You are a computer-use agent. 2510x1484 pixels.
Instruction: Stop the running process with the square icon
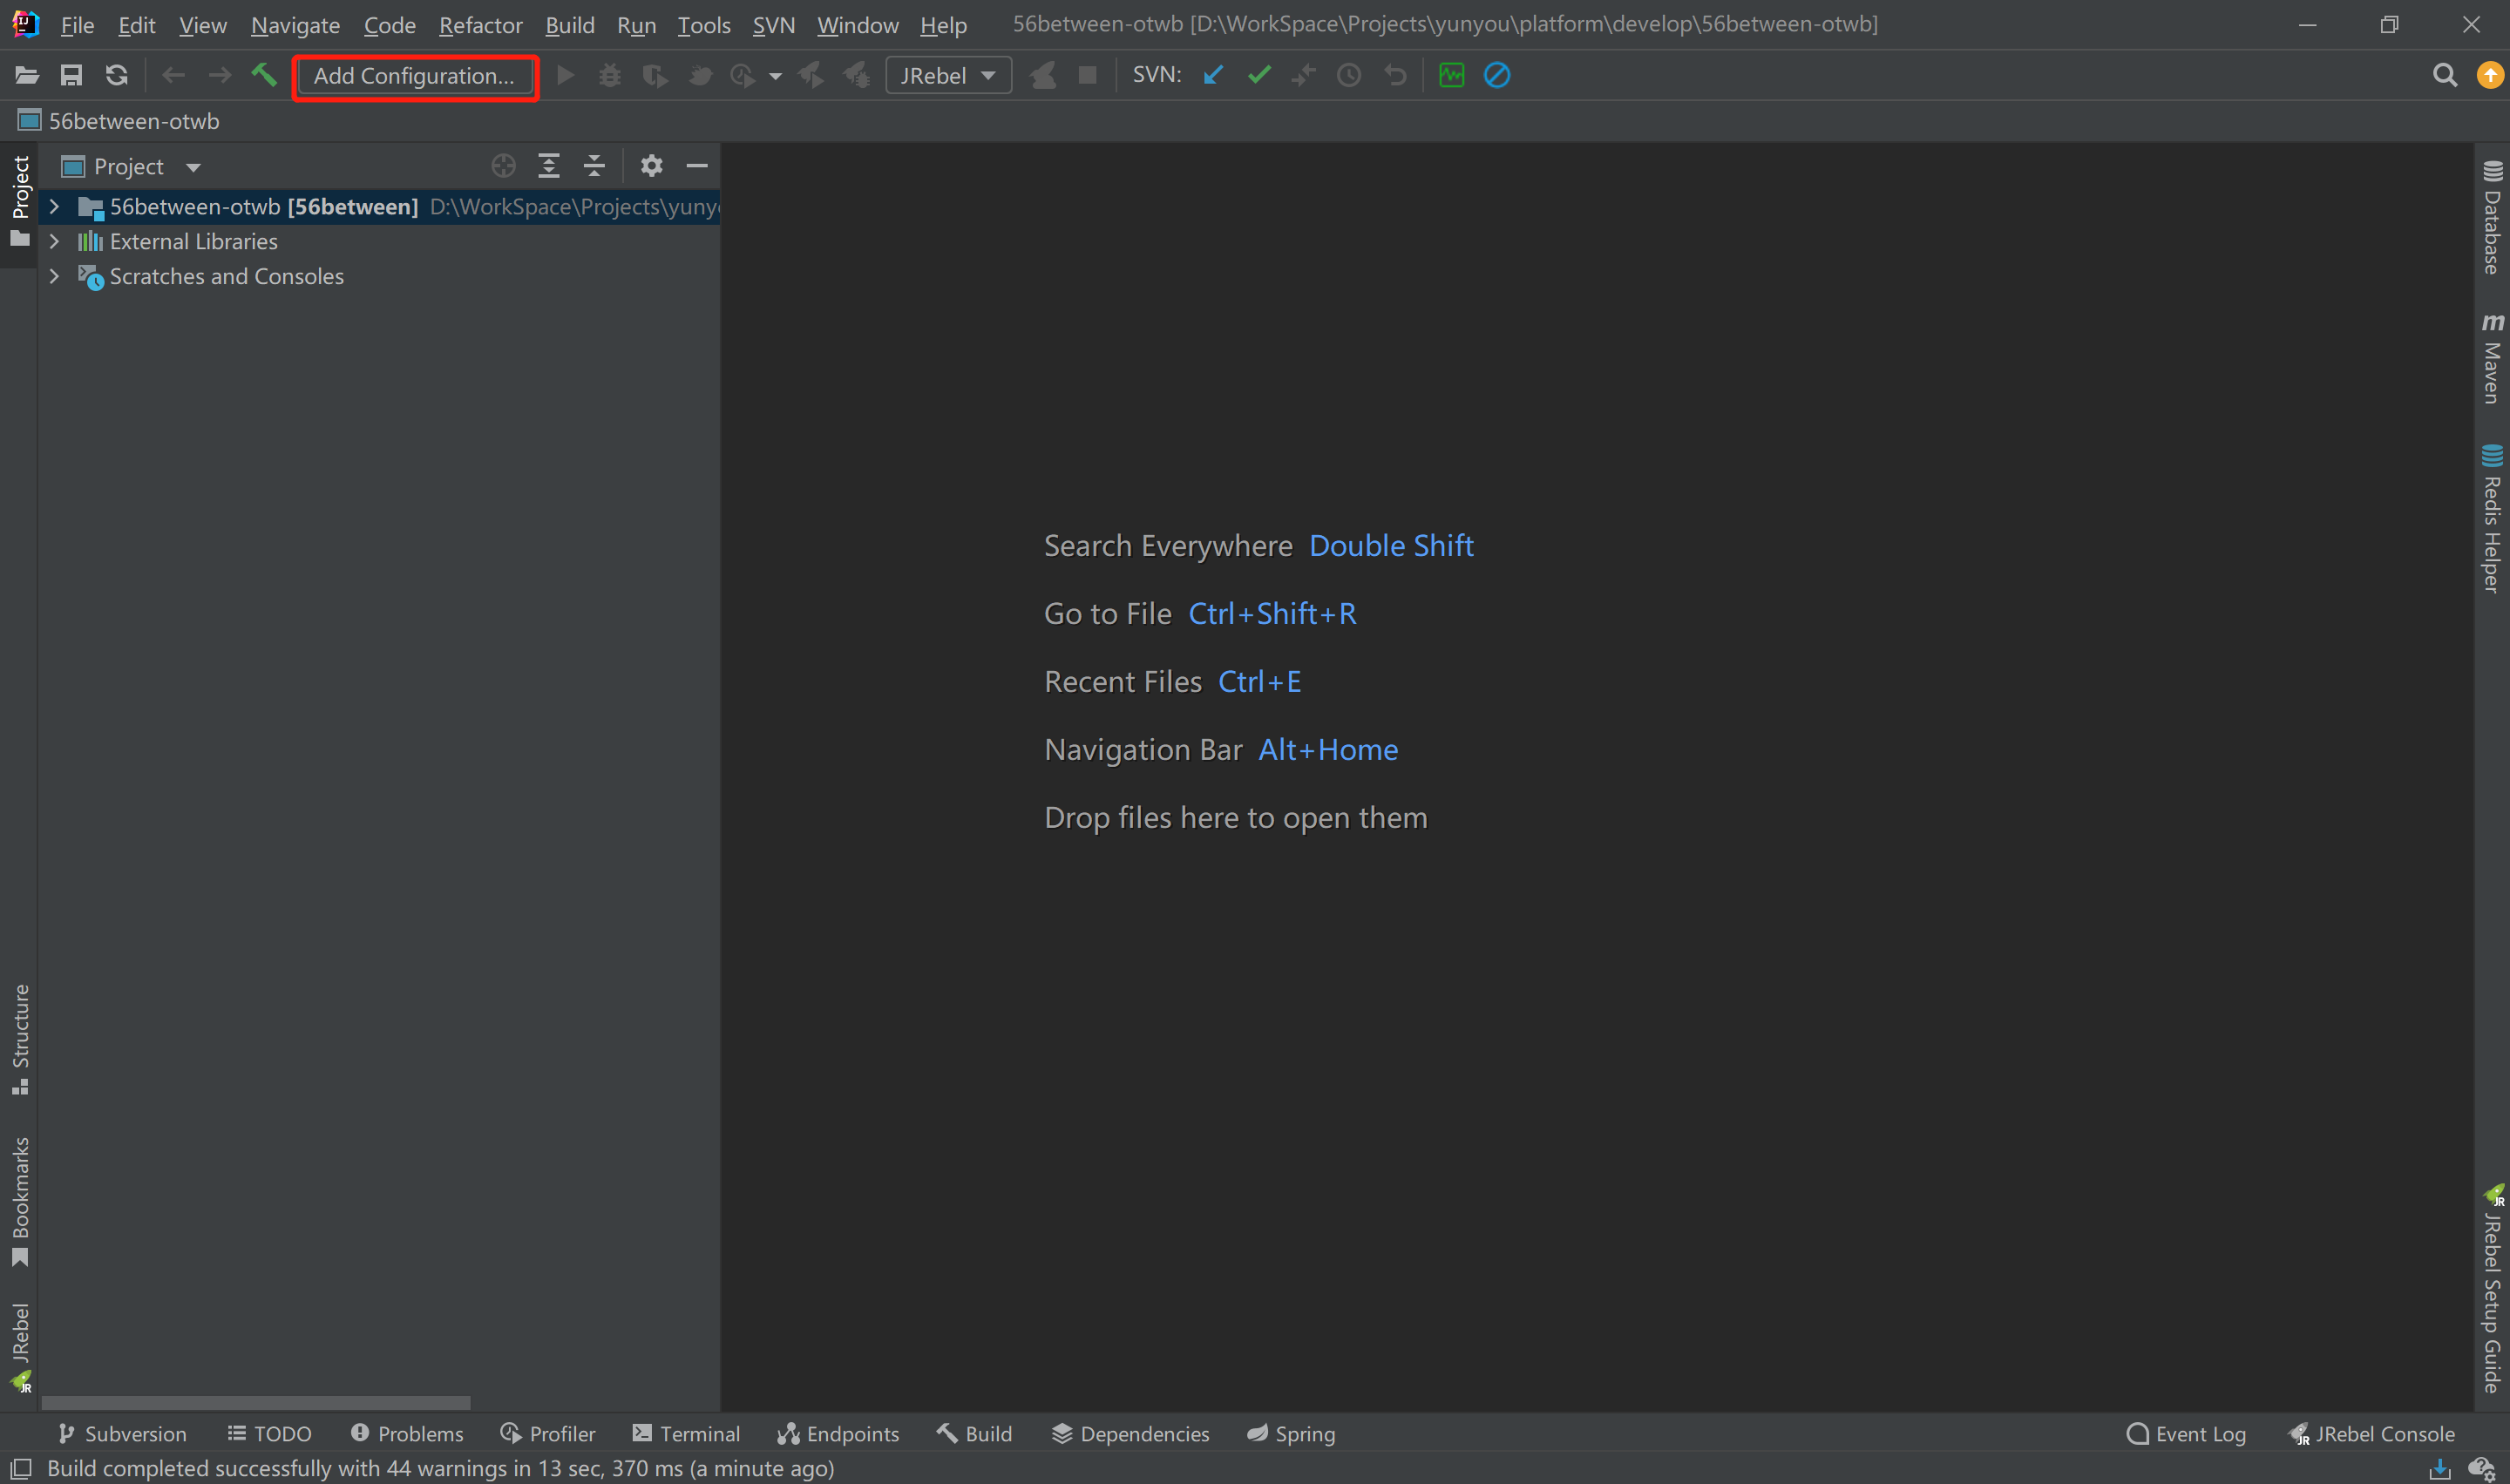pos(1088,75)
